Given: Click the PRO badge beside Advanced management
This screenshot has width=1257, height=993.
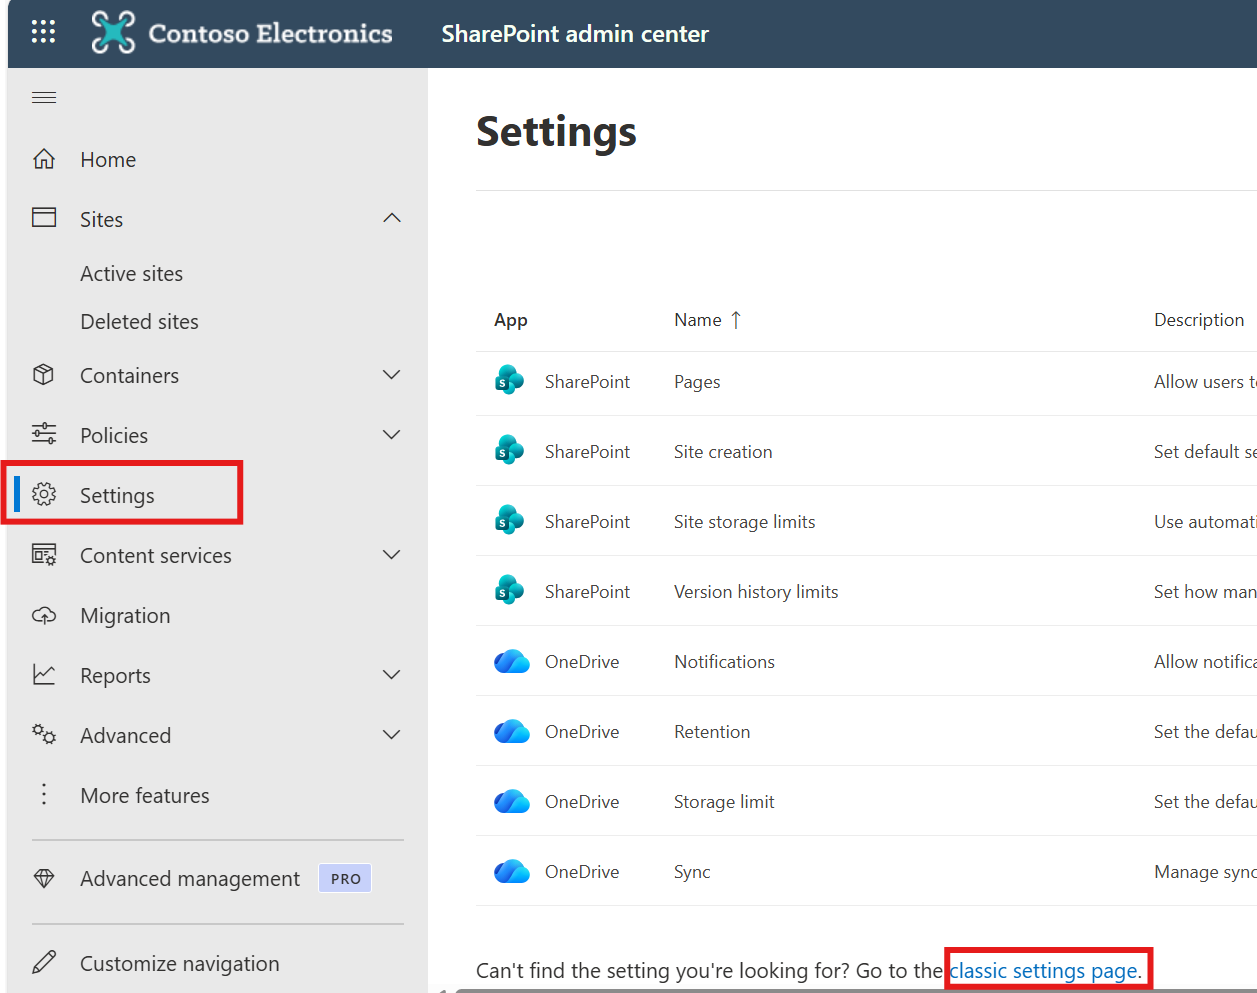Looking at the screenshot, I should pos(345,878).
